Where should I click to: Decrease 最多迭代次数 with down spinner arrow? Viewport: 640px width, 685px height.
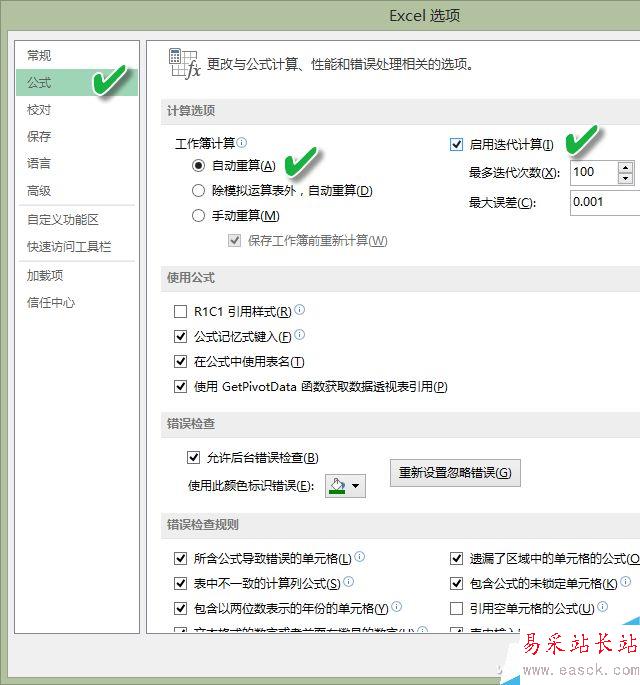click(626, 178)
